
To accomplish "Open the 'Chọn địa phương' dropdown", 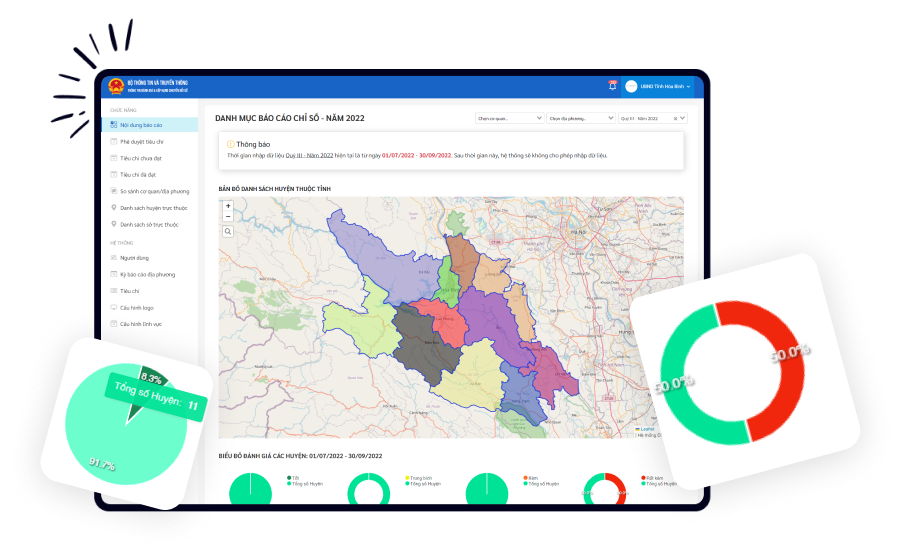I will [x=581, y=118].
